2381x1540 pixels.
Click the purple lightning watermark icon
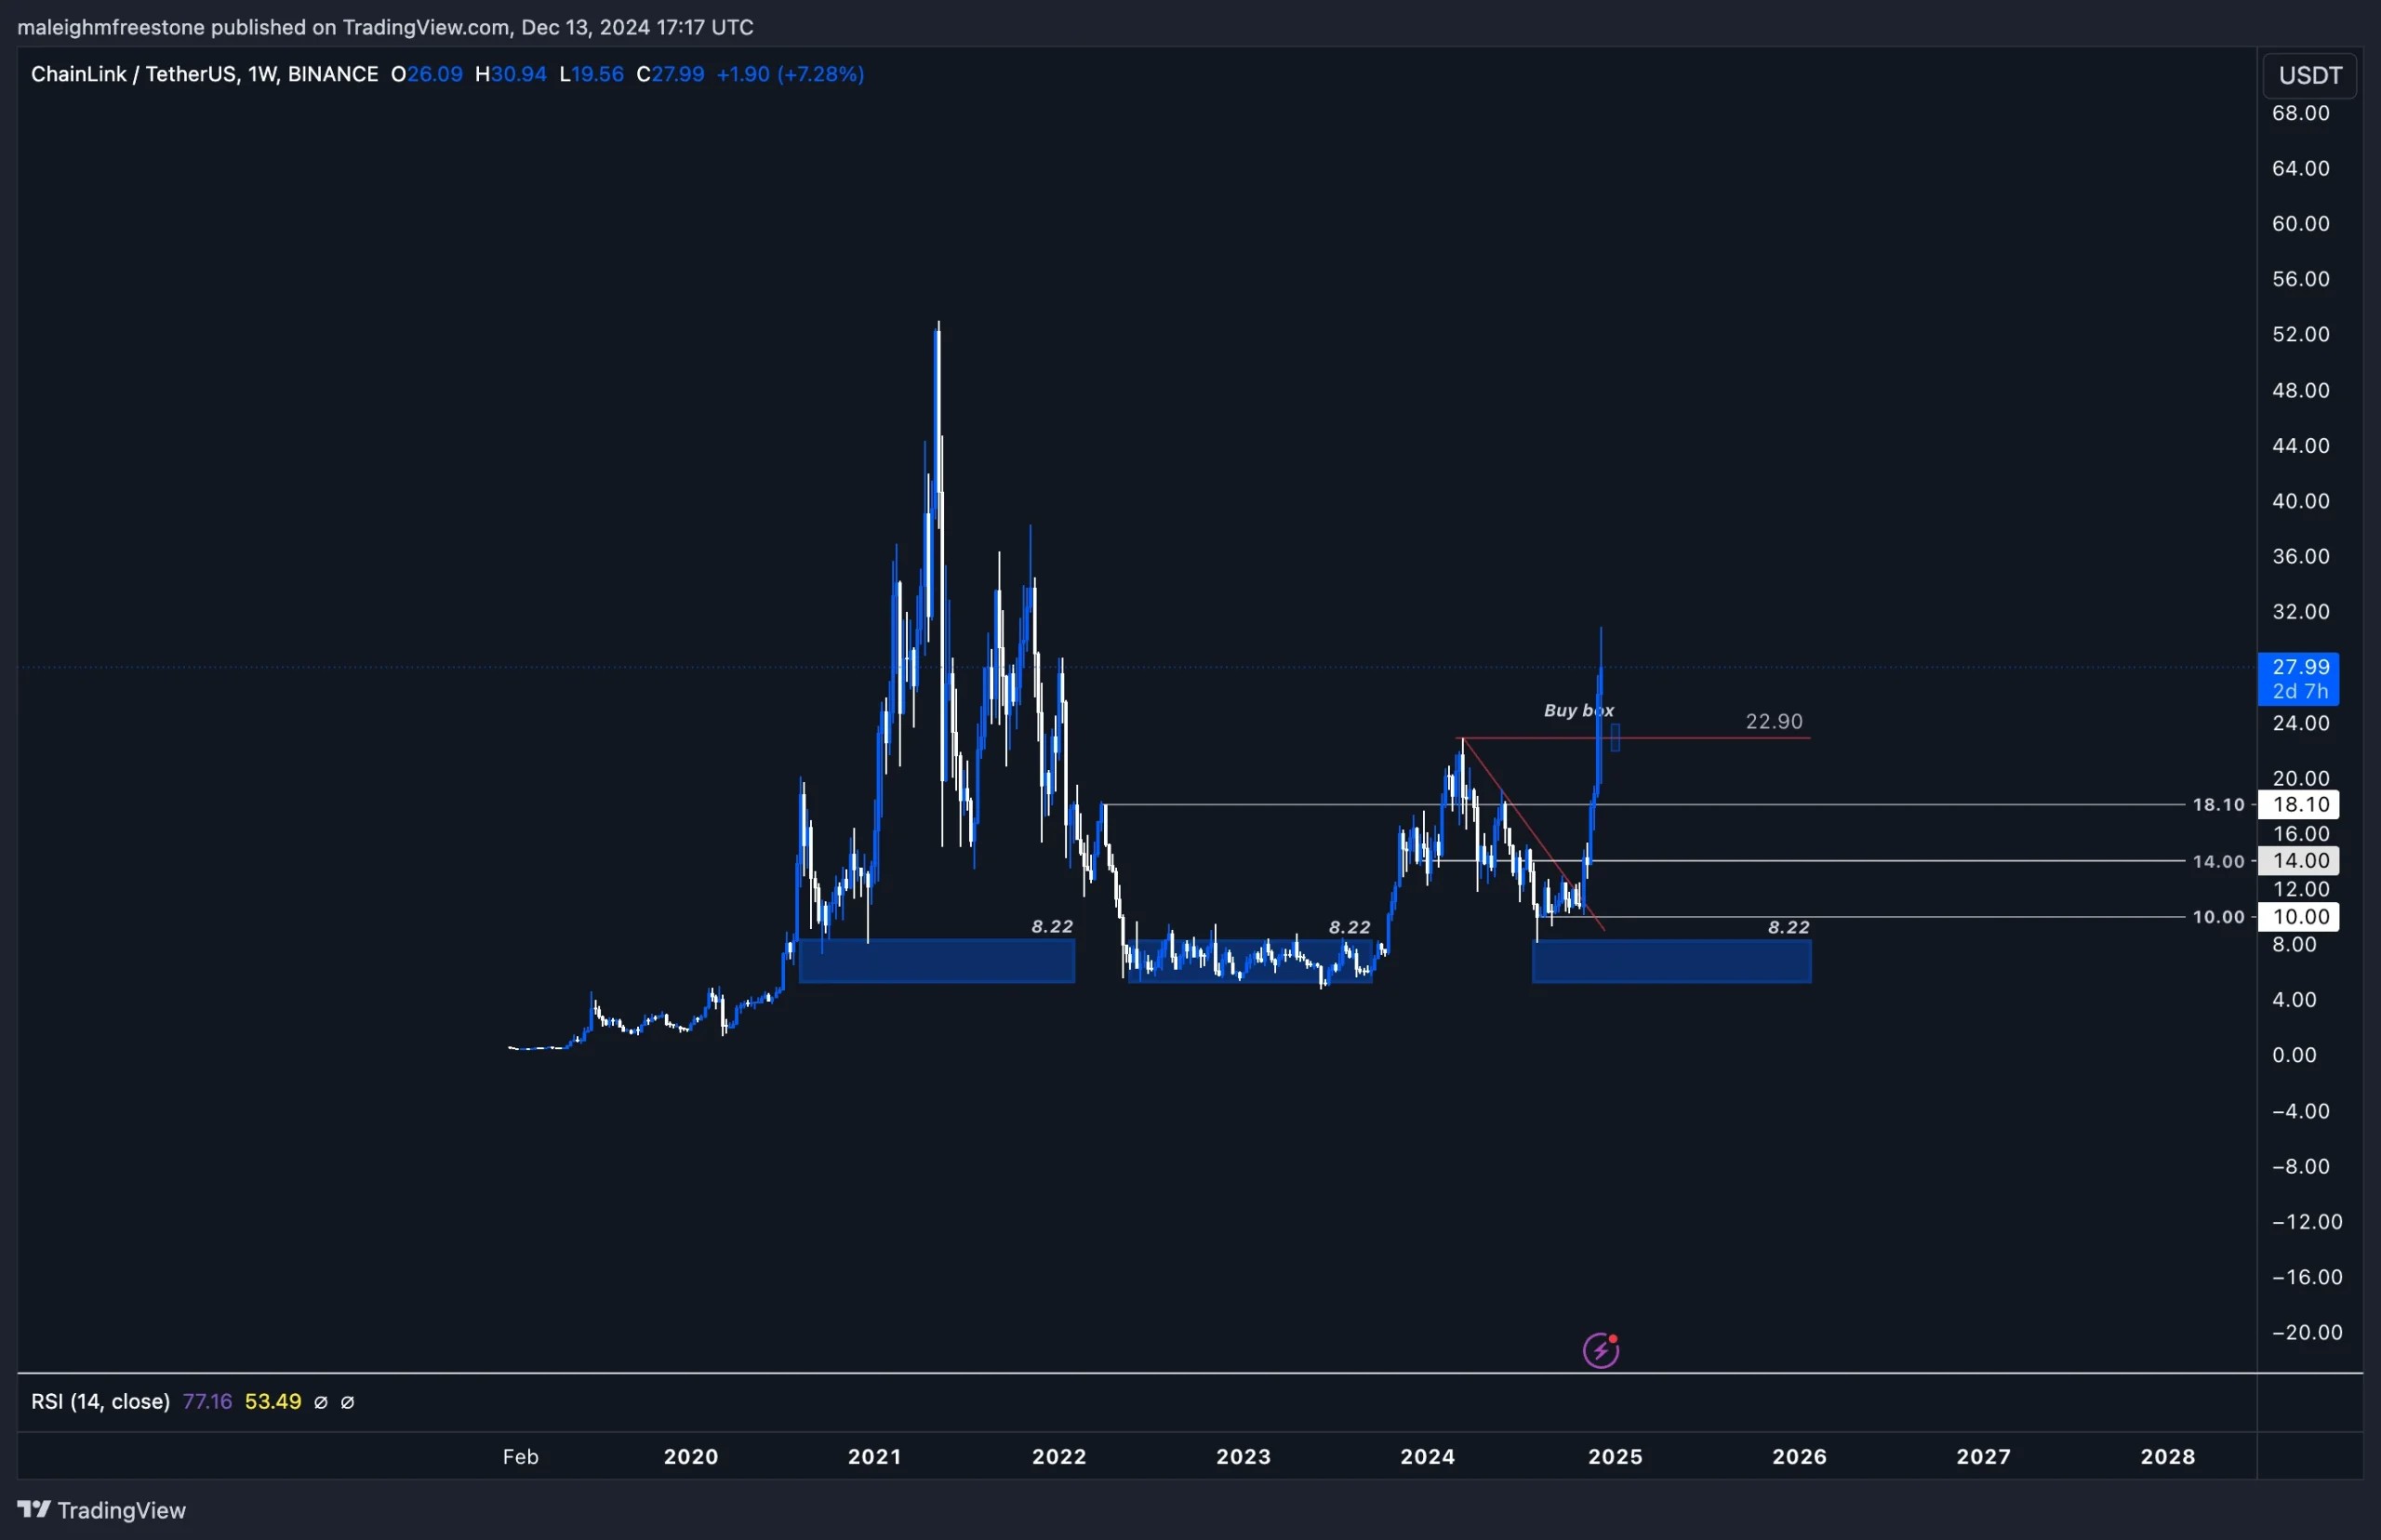coord(1601,1348)
